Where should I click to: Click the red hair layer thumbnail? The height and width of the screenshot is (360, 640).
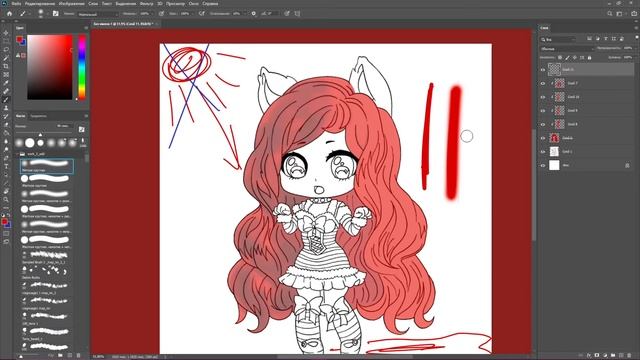[554, 138]
